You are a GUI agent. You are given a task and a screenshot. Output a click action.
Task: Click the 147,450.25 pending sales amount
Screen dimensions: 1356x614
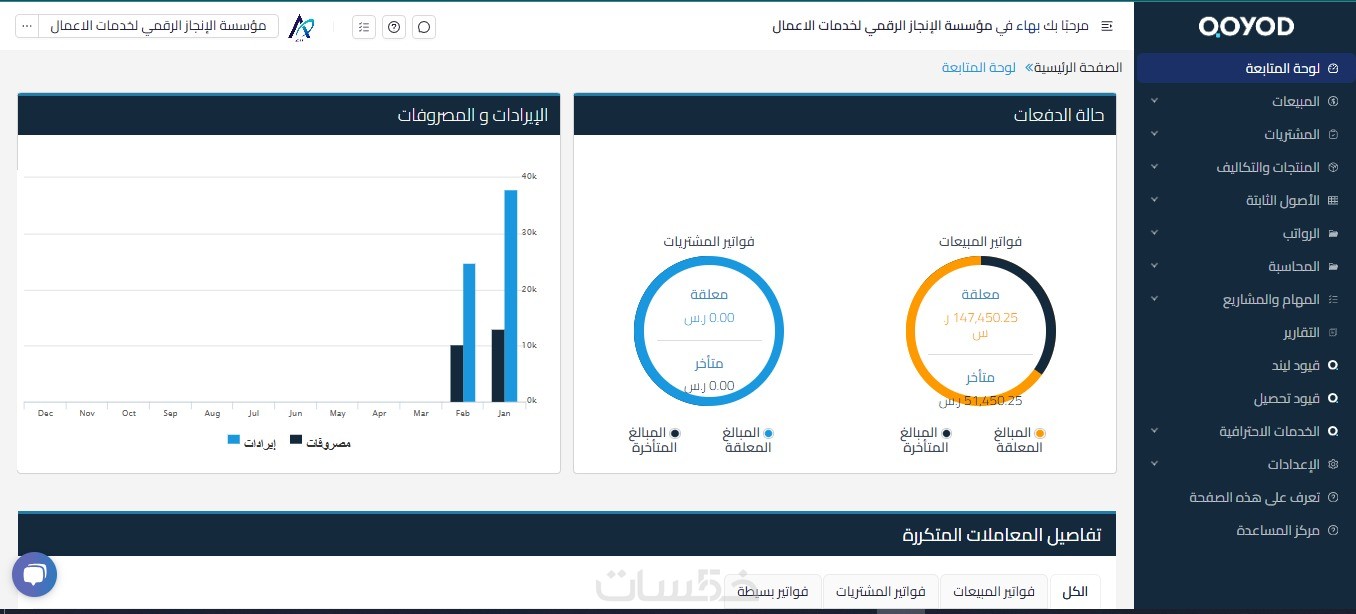pyautogui.click(x=981, y=324)
